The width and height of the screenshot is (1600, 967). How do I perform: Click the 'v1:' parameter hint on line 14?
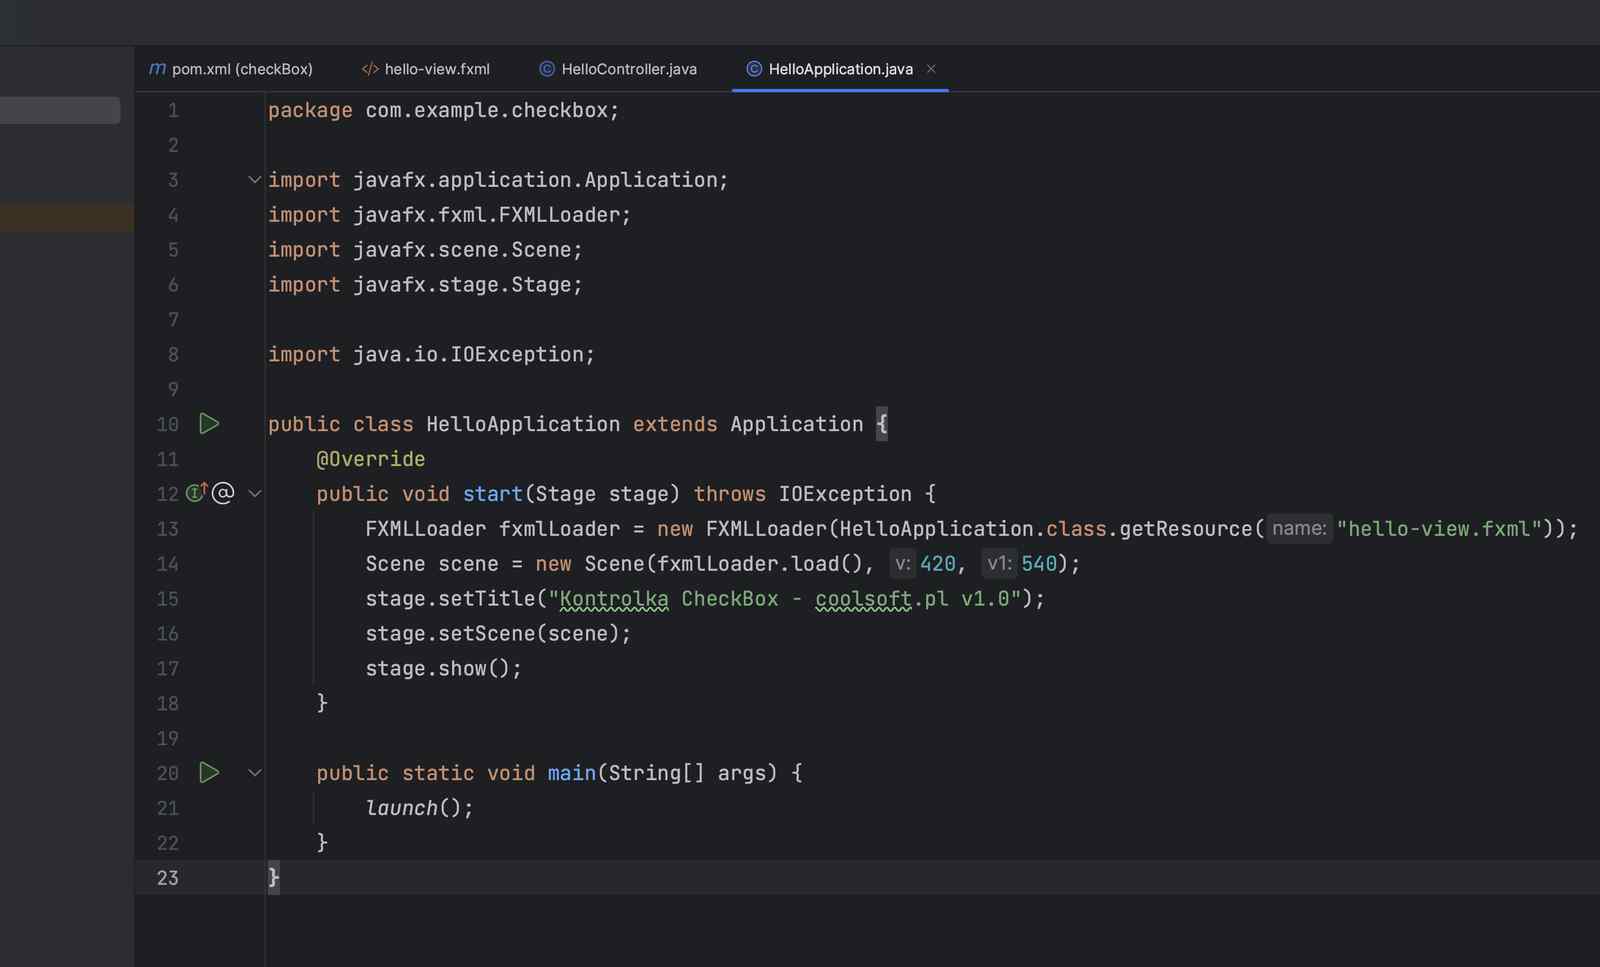999,564
